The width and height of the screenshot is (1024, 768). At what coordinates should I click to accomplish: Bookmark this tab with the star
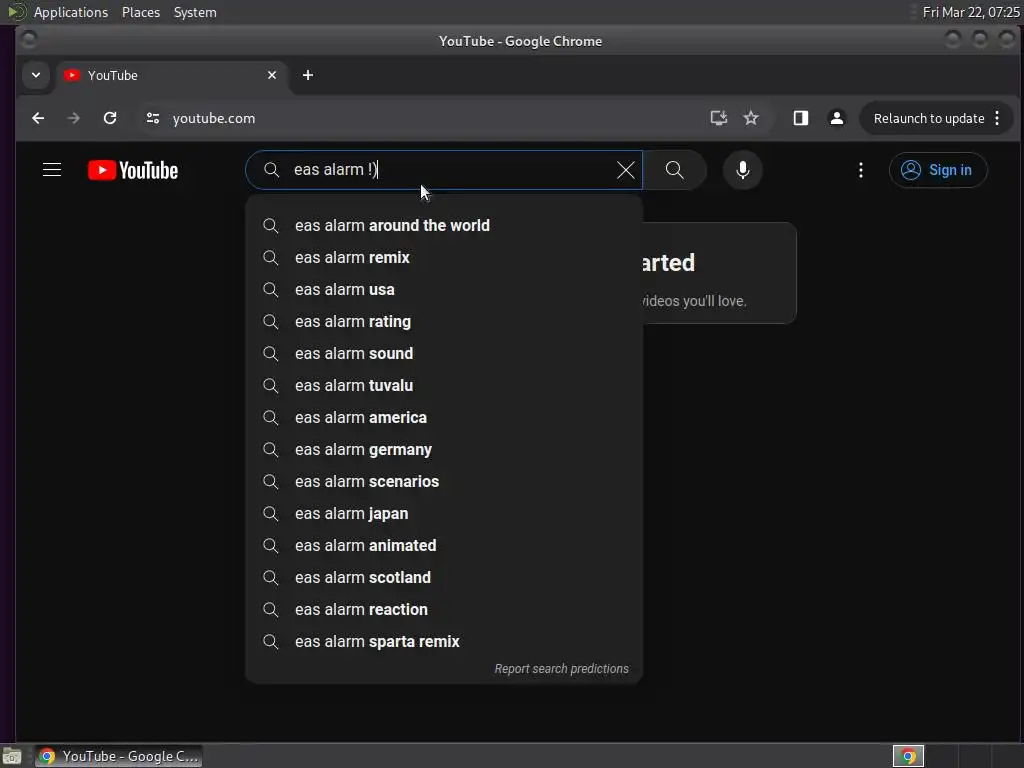(x=751, y=118)
